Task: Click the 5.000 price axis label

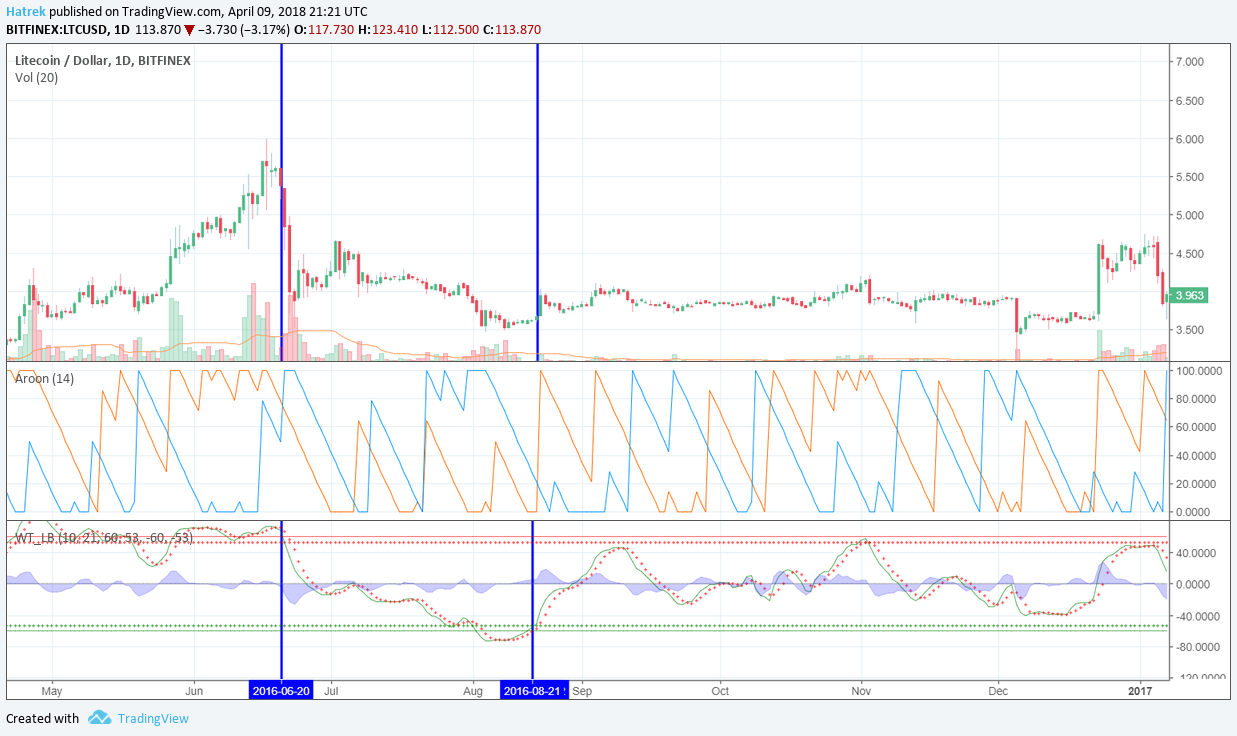Action: coord(1189,215)
